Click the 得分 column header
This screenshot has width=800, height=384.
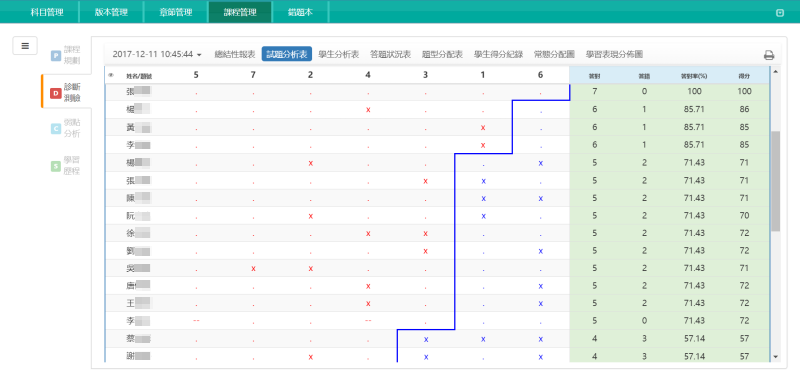pos(744,75)
